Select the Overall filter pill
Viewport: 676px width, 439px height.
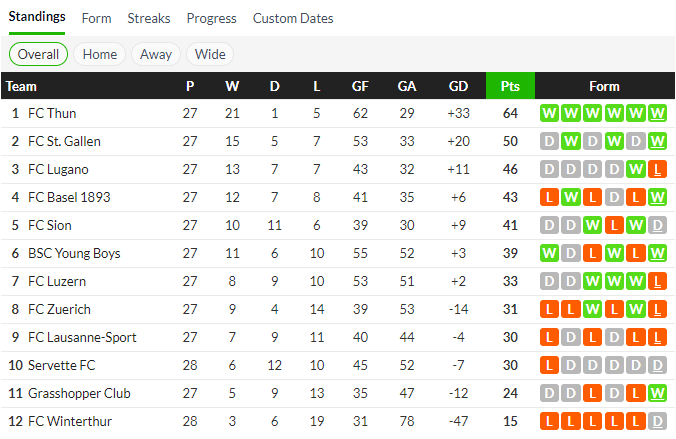coord(38,54)
